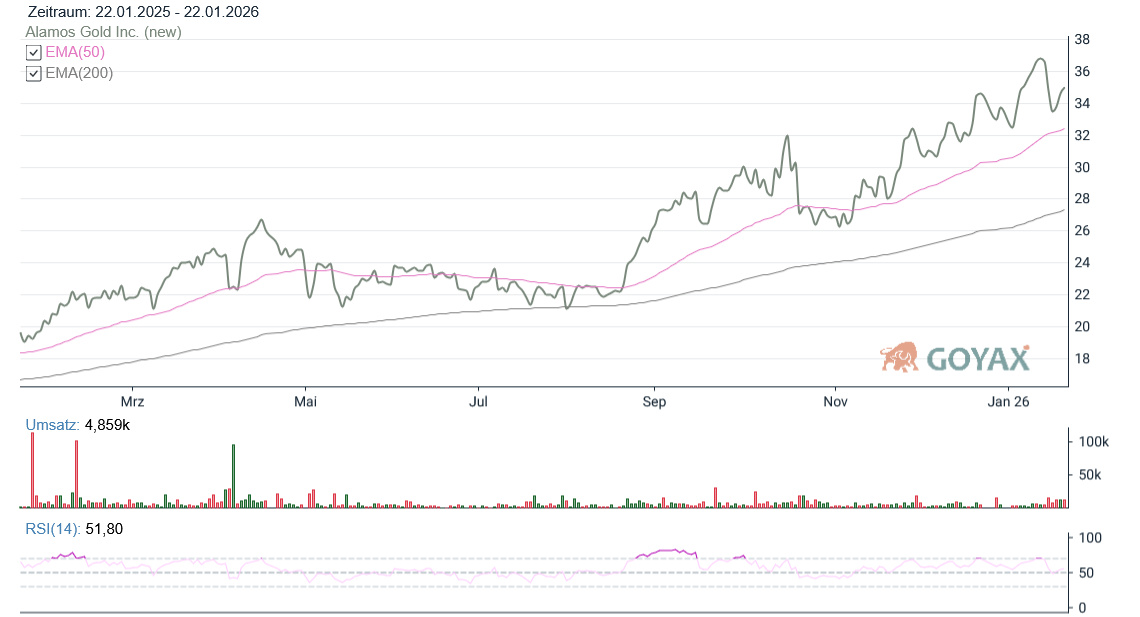Click the Nov label on time axis
This screenshot has width=1140, height=617.
[835, 401]
